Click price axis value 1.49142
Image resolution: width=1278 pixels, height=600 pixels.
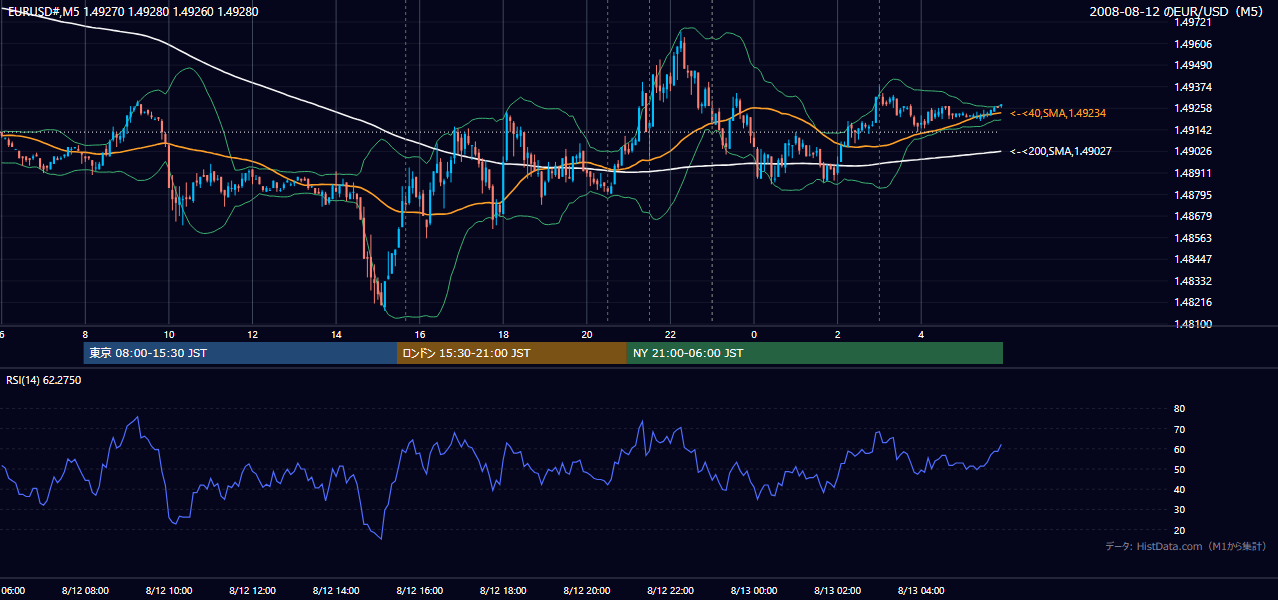(x=1192, y=130)
